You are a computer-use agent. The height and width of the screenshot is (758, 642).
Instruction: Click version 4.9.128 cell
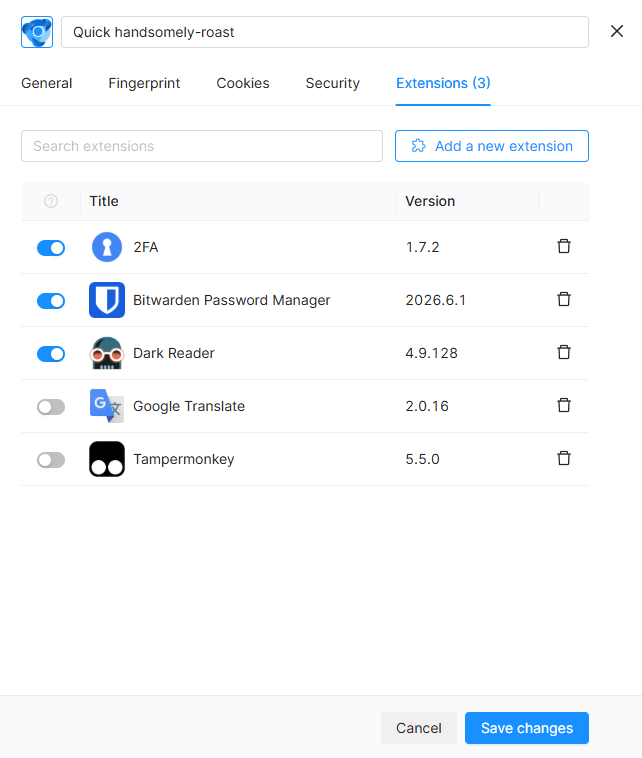[x=431, y=353]
